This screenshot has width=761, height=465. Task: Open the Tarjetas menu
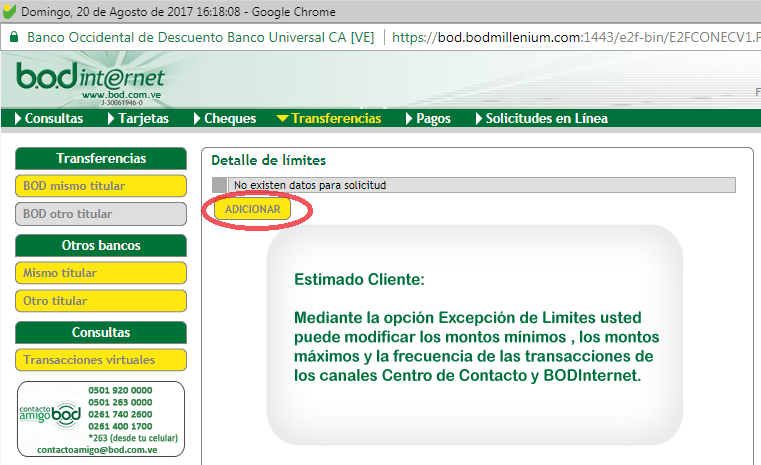pos(143,118)
